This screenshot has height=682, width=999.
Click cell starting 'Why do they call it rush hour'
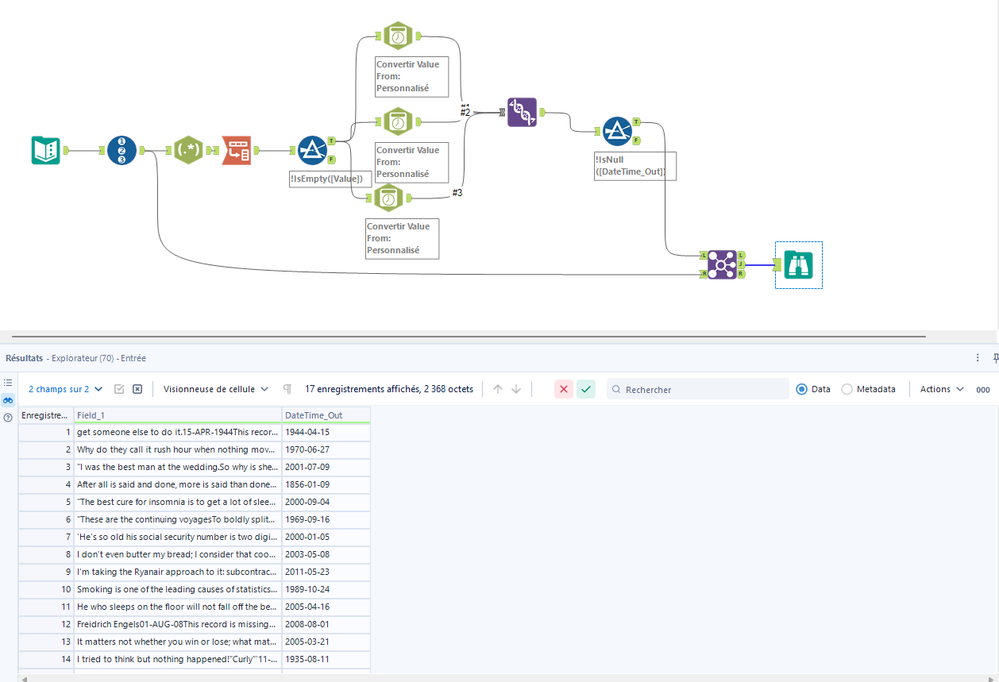(178, 449)
